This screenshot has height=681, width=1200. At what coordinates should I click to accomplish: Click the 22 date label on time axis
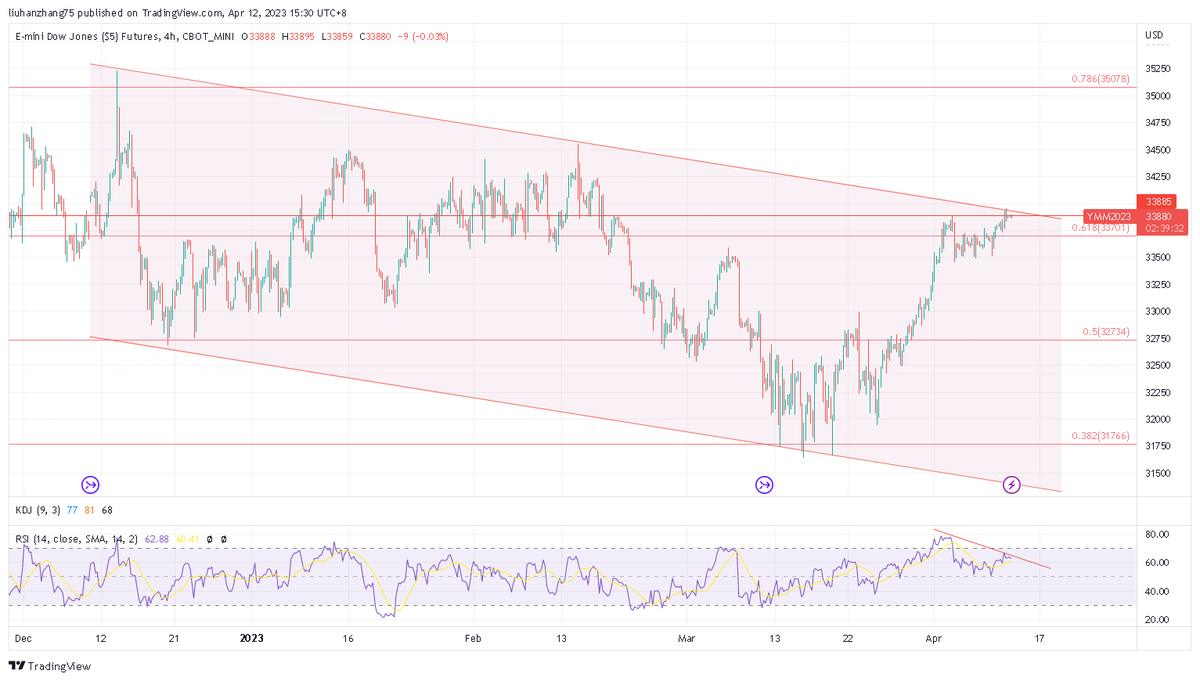point(848,636)
